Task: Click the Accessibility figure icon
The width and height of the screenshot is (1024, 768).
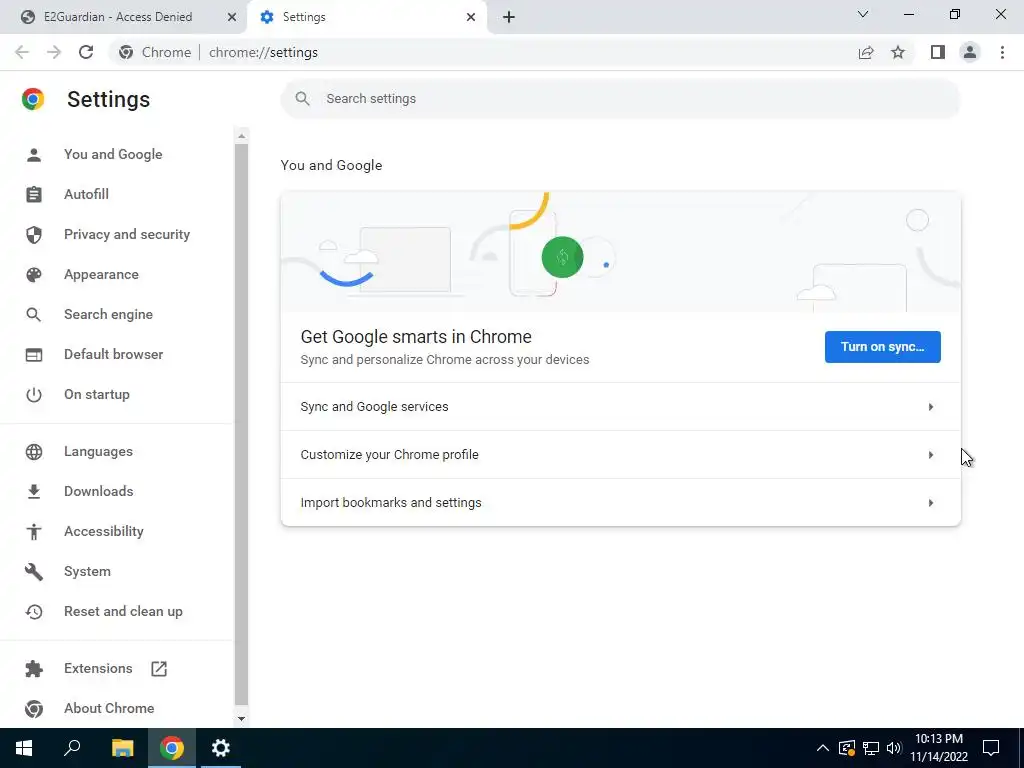Action: 34,532
